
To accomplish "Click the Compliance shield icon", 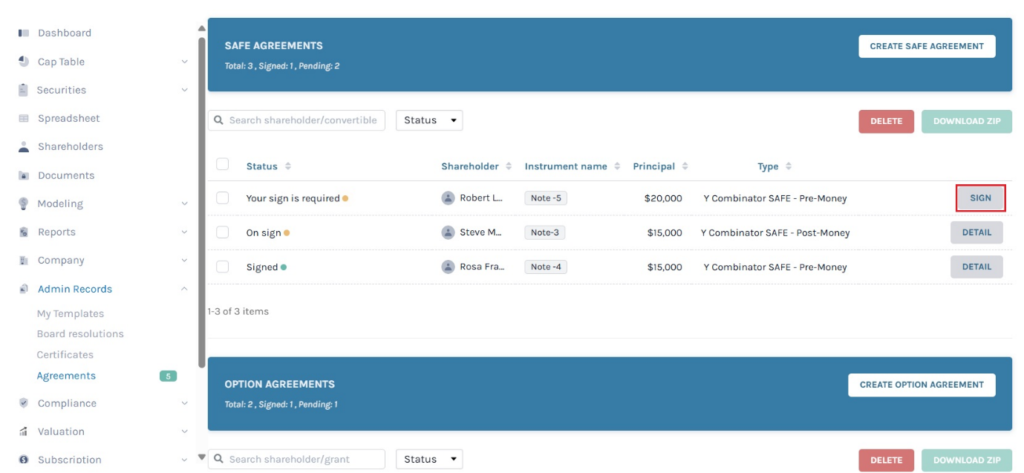I will coord(23,404).
